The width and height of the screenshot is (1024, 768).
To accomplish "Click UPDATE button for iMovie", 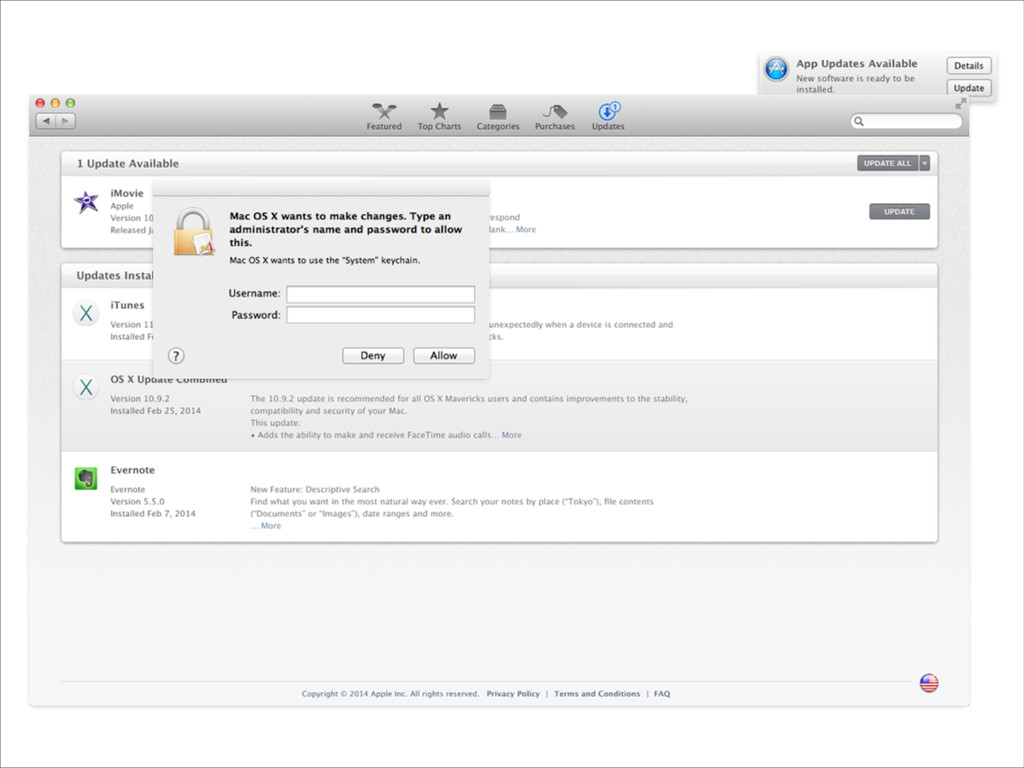I will coord(899,212).
